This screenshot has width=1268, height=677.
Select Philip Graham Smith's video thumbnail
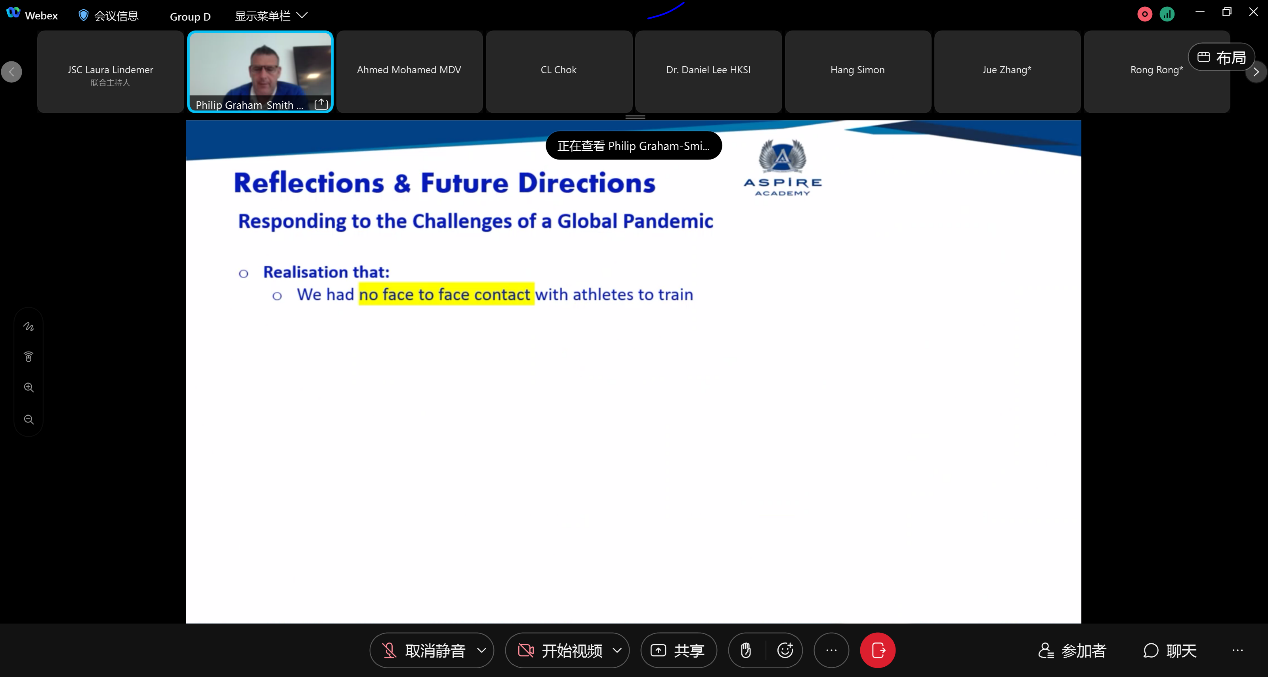click(x=260, y=71)
